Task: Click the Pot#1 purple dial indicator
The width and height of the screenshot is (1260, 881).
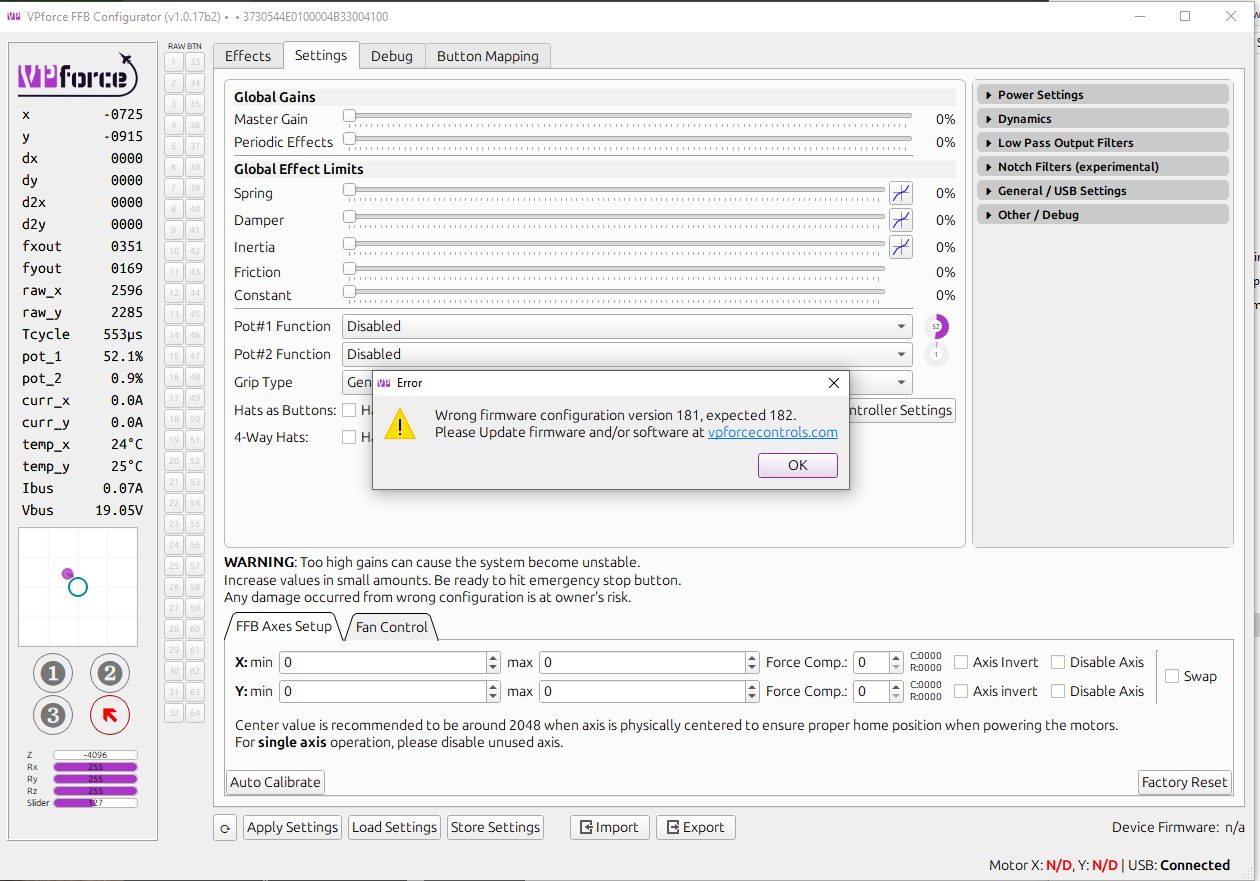Action: pos(936,326)
